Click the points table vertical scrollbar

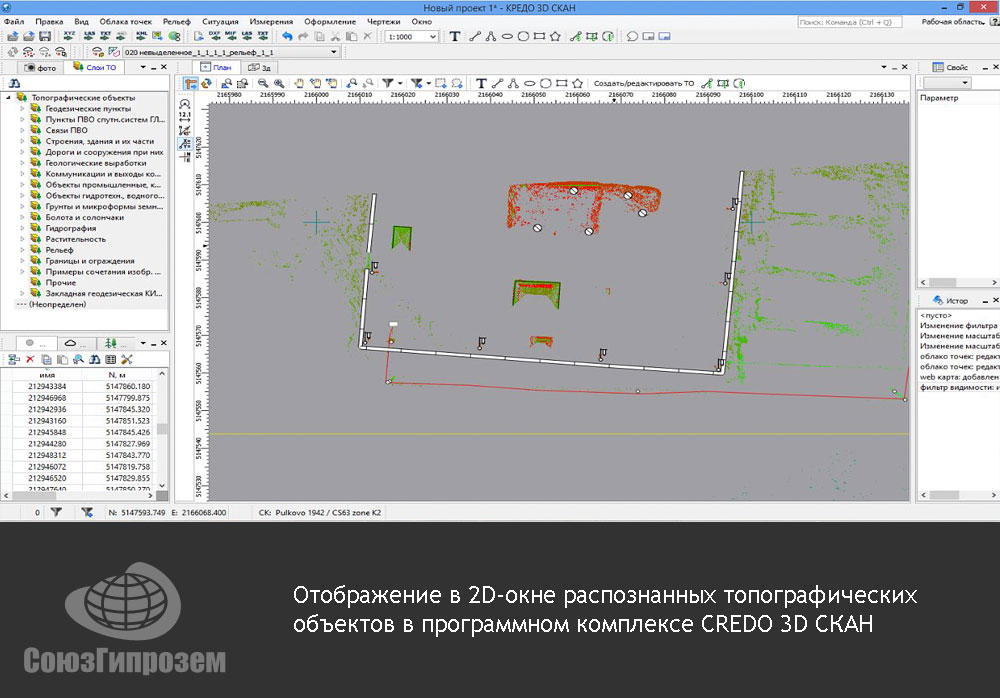(x=162, y=429)
